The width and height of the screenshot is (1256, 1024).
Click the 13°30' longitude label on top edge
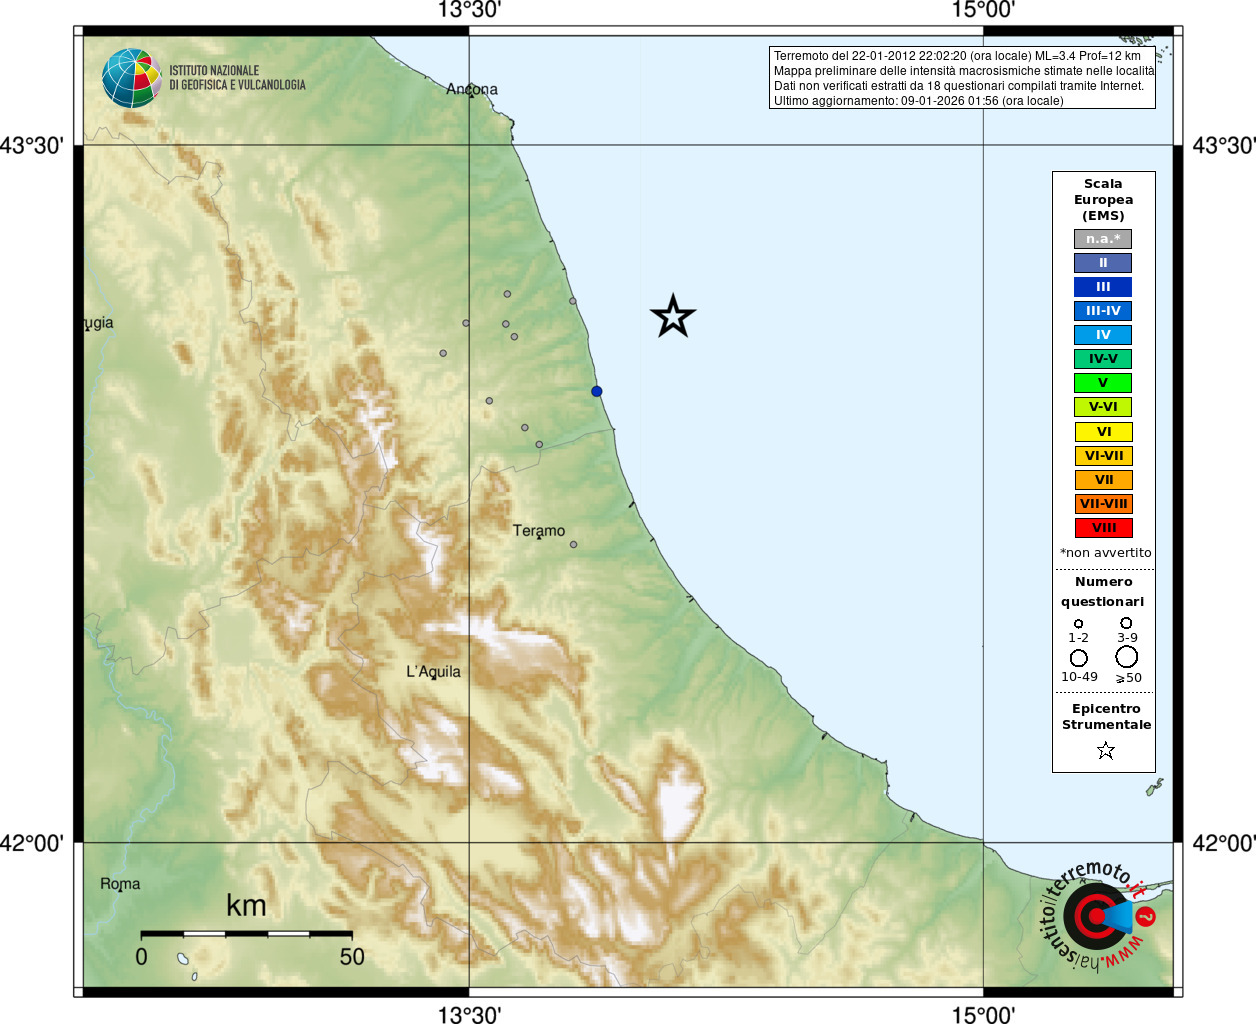coord(469,10)
